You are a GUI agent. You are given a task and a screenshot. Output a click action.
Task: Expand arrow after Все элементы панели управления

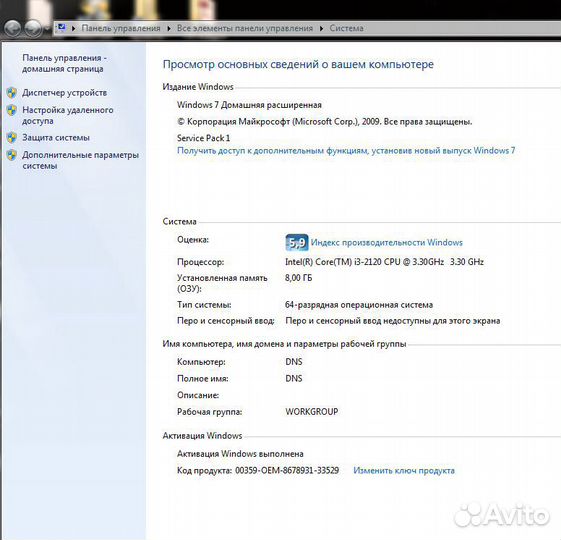tap(321, 28)
